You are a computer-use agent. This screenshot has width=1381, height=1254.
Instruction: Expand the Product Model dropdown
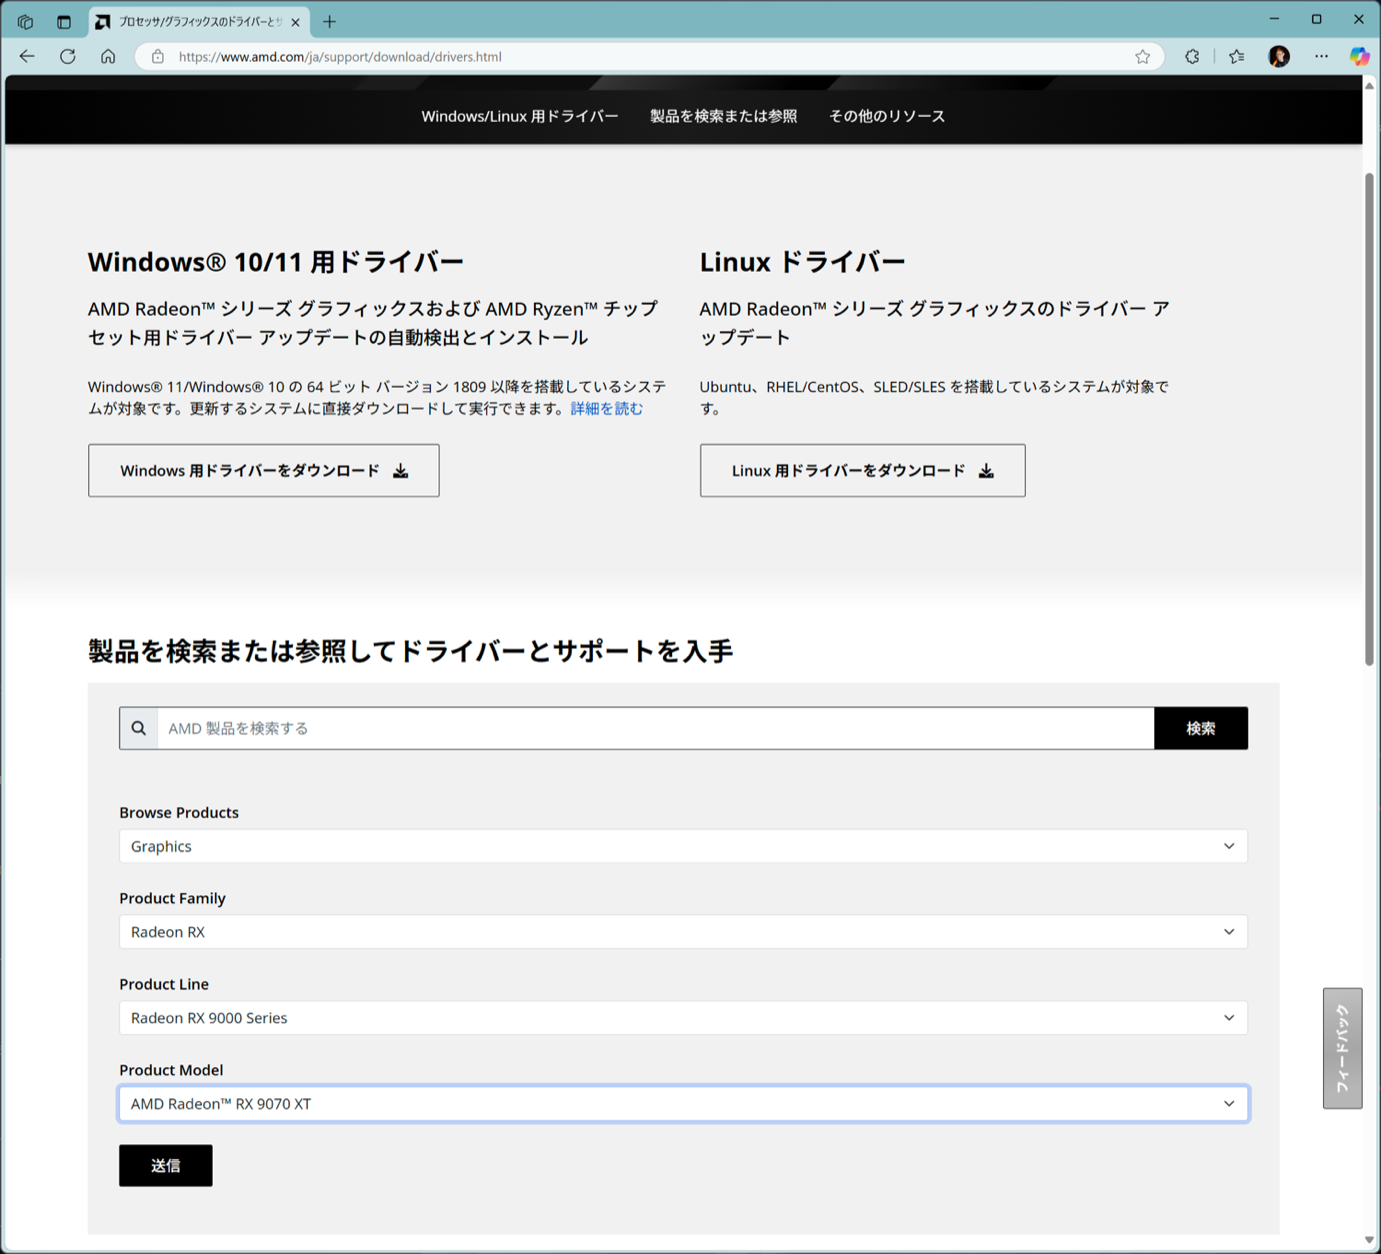click(x=683, y=1104)
